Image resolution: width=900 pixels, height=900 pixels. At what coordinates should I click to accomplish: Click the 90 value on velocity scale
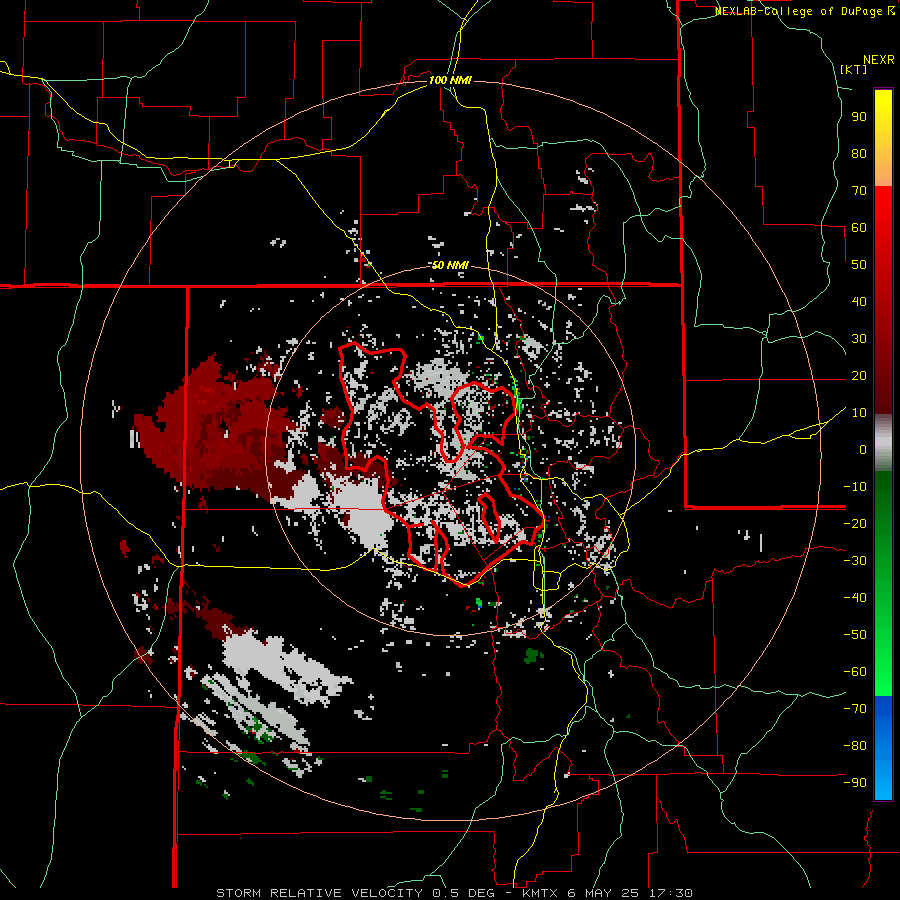(859, 117)
